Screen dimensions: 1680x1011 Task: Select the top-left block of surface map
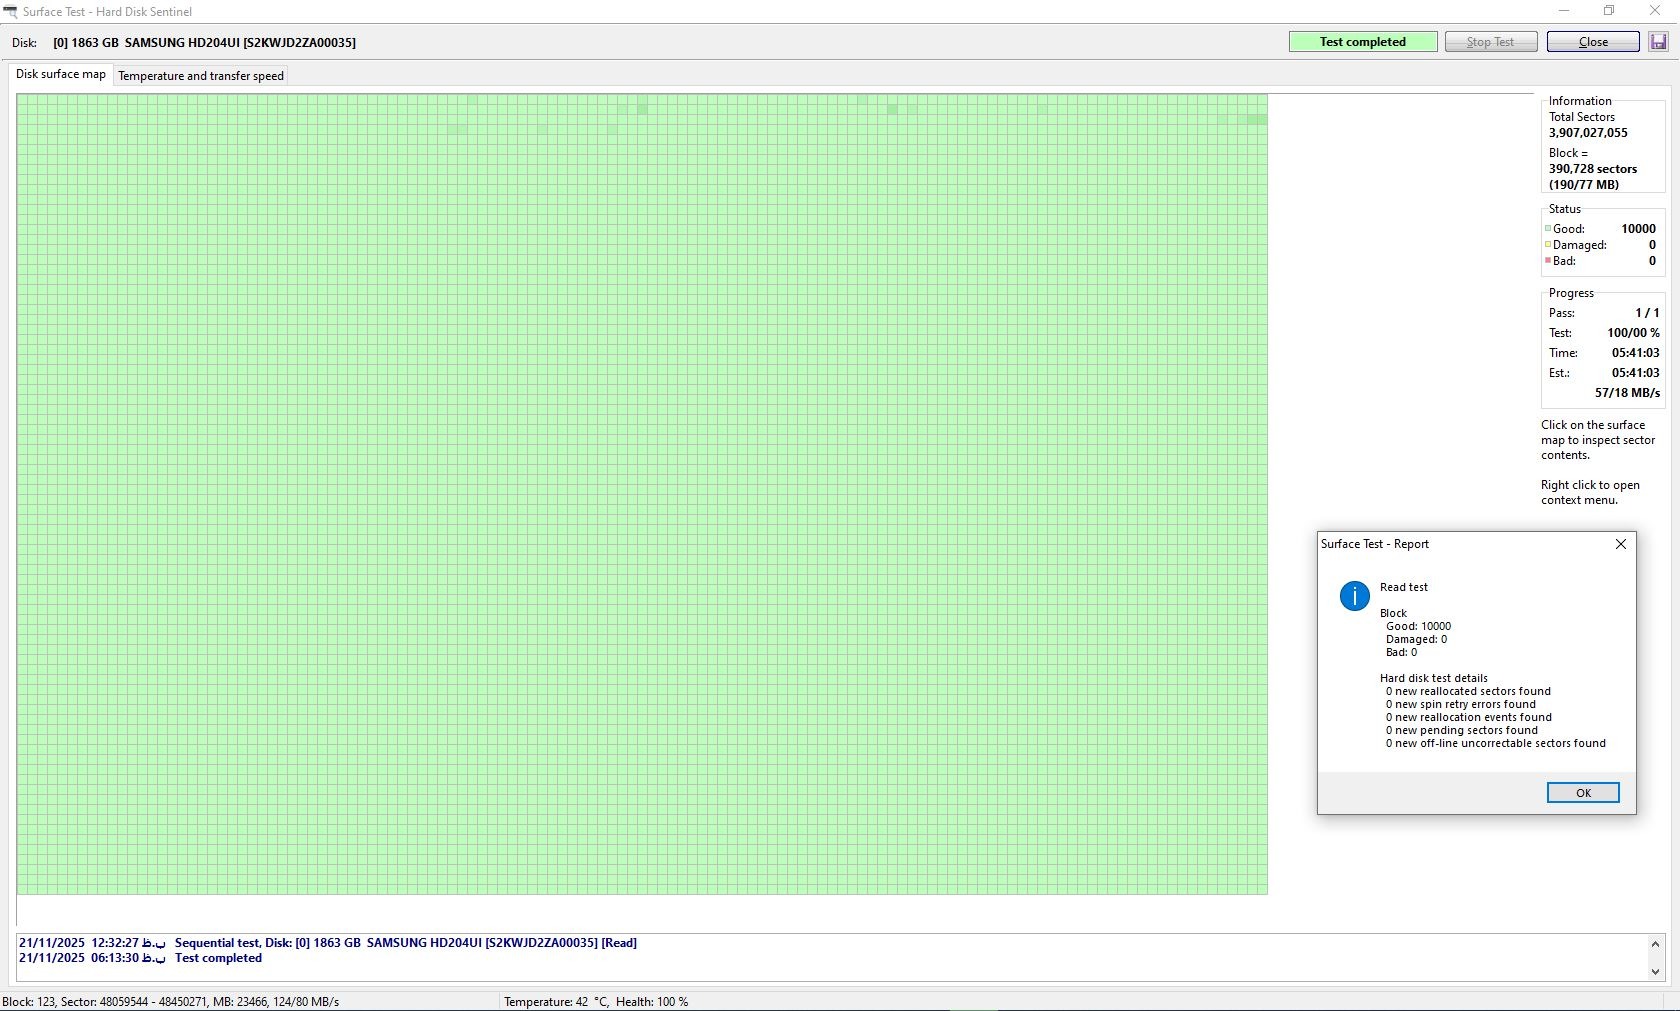pos(23,100)
